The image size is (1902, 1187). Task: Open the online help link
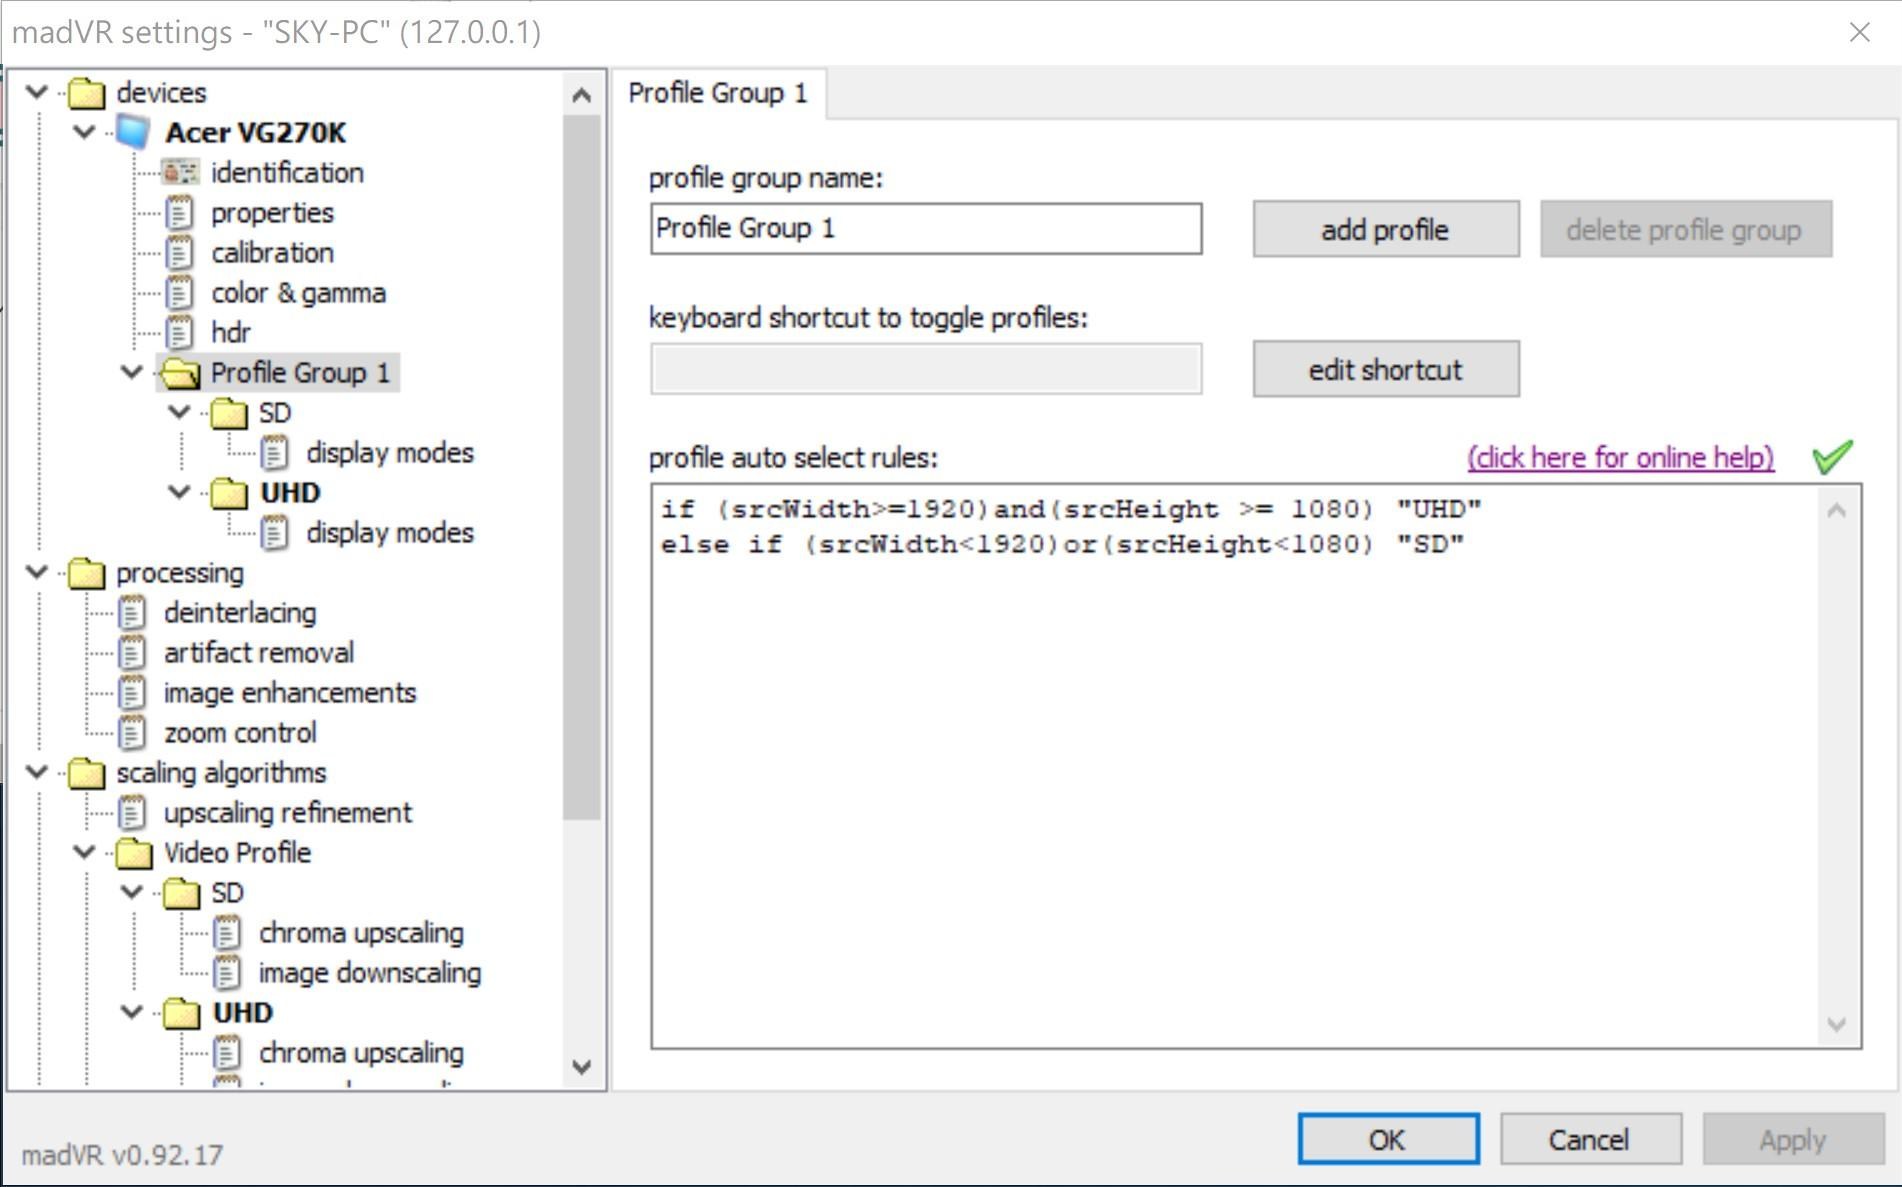[1621, 457]
